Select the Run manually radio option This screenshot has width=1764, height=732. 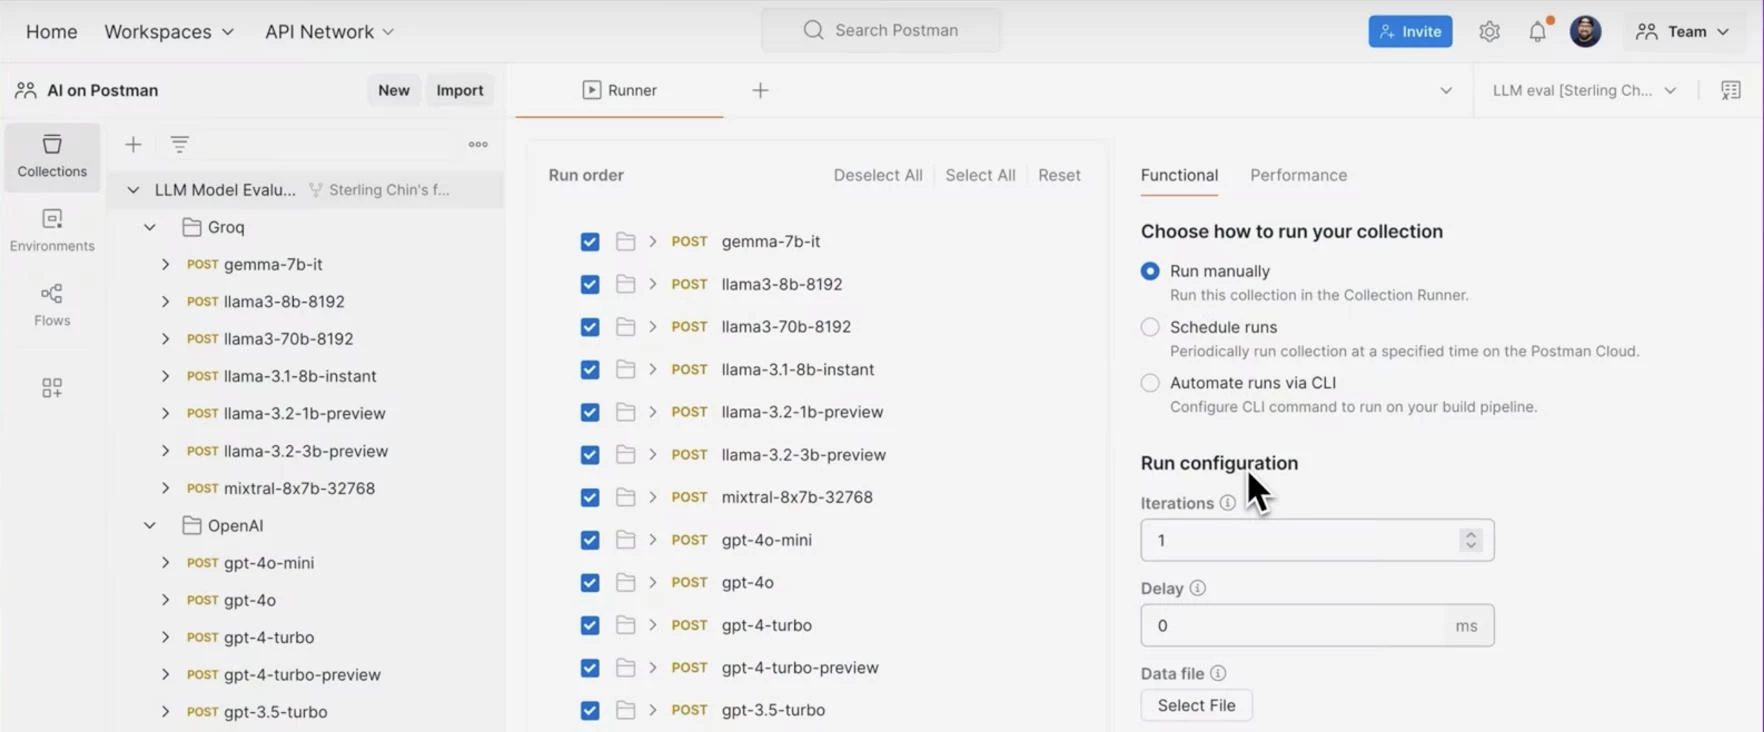1150,271
